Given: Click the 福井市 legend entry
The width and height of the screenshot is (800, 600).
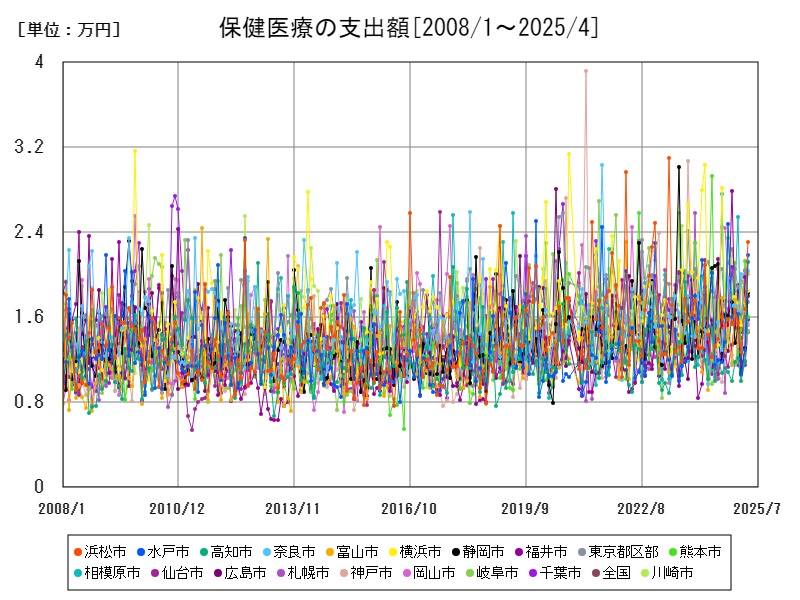Looking at the screenshot, I should click(x=541, y=552).
